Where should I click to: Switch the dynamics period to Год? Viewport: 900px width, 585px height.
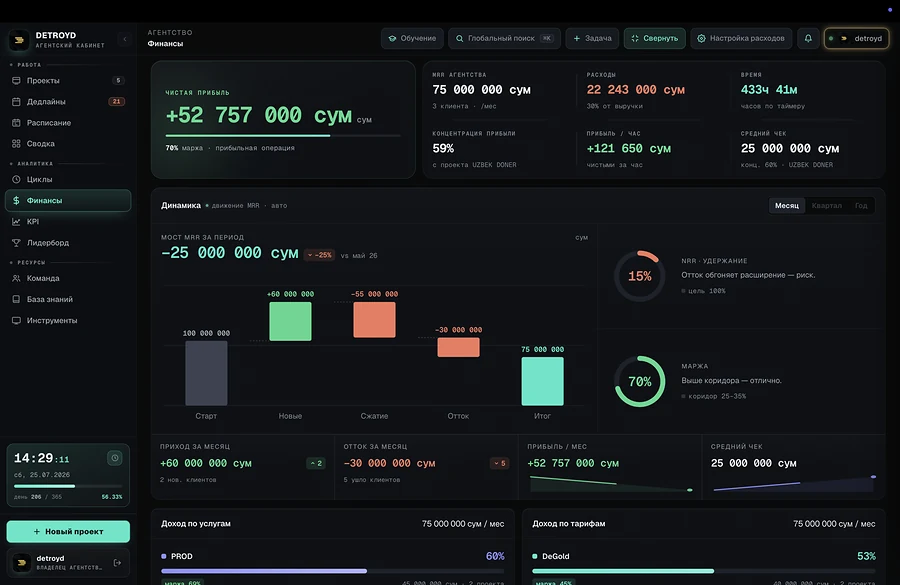click(861, 206)
